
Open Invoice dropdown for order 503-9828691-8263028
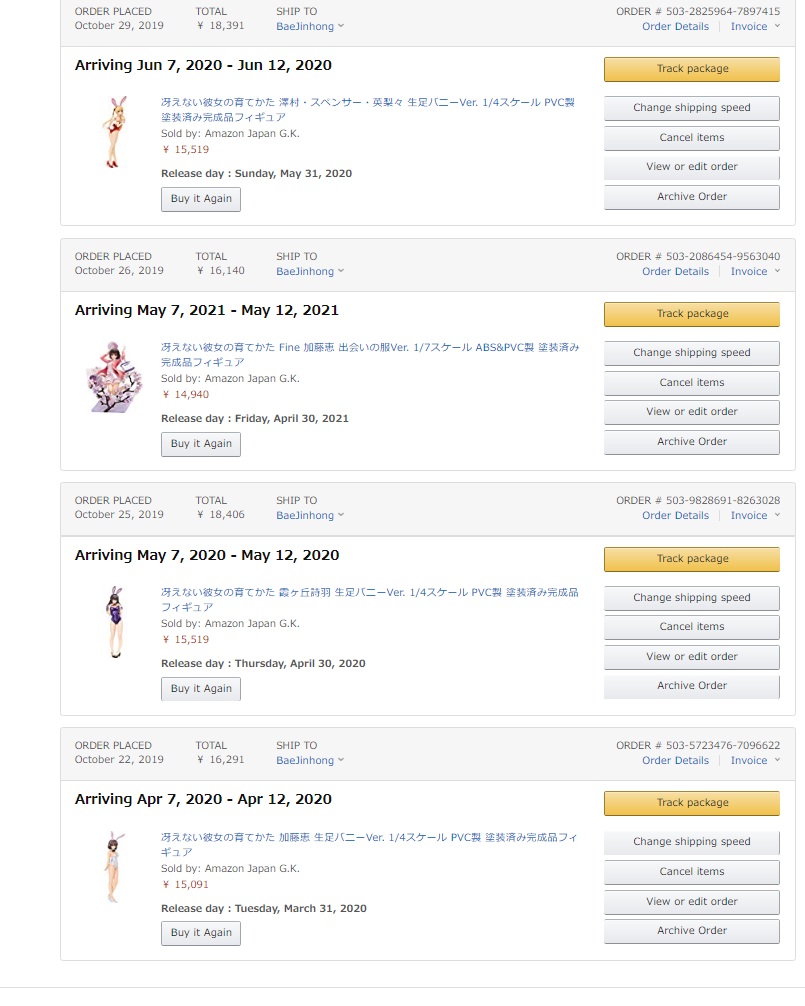[755, 516]
